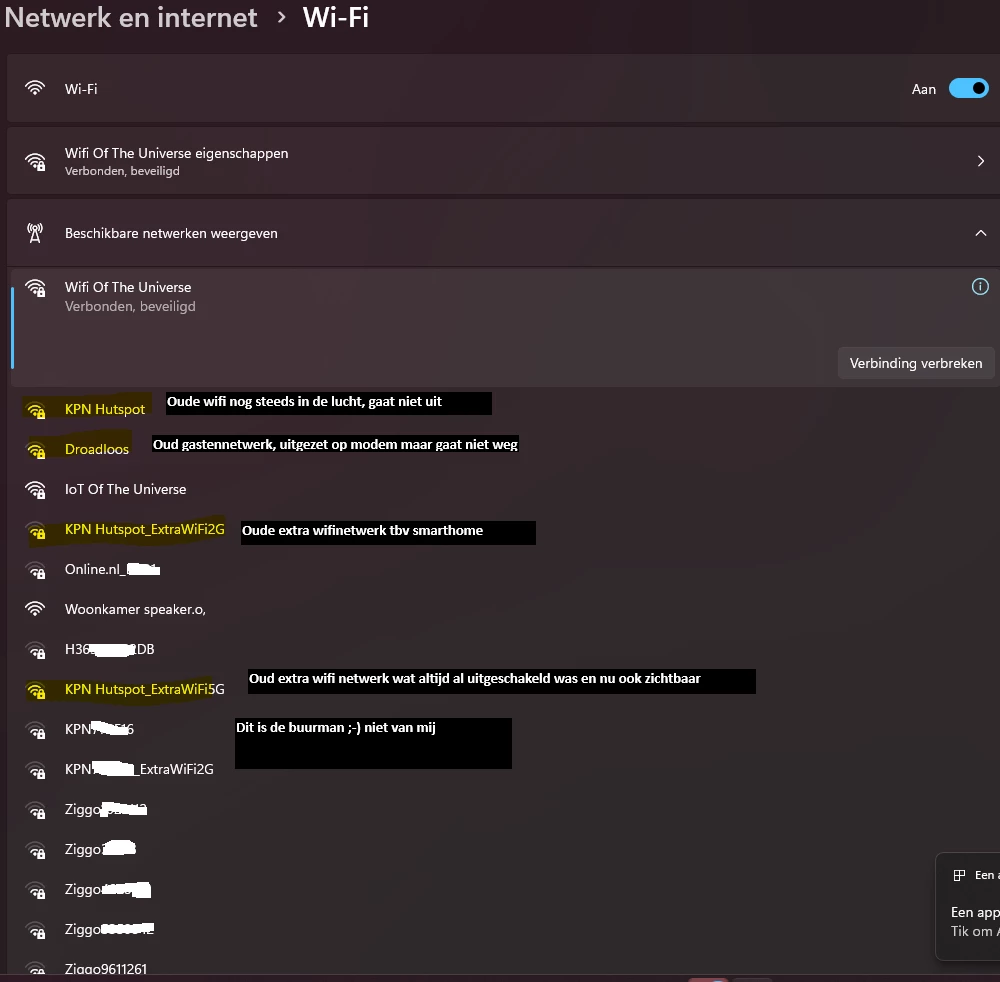Select the Droadloos network entry

click(97, 450)
